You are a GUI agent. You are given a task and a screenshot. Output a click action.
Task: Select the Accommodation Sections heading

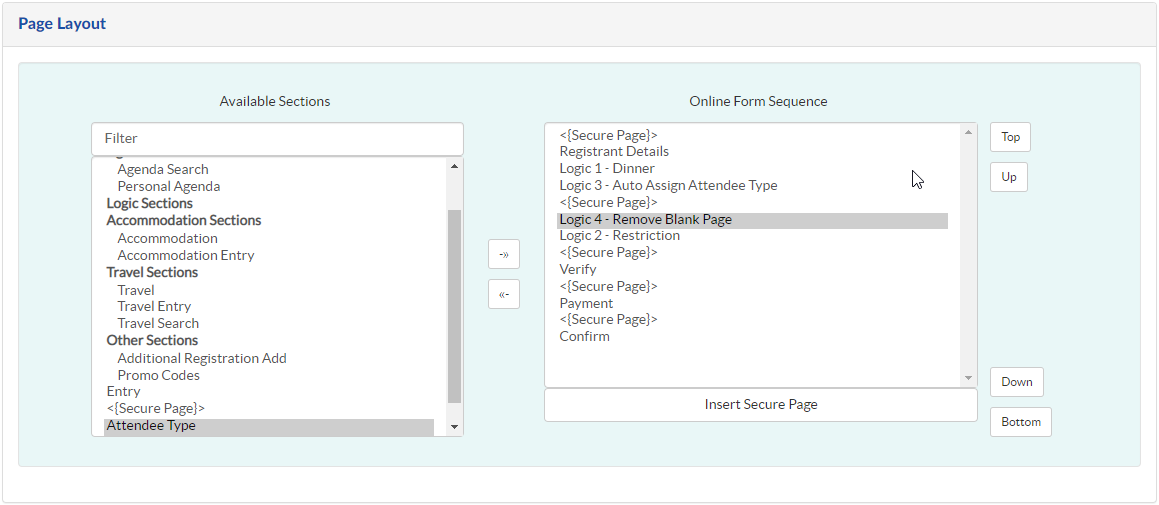point(183,220)
